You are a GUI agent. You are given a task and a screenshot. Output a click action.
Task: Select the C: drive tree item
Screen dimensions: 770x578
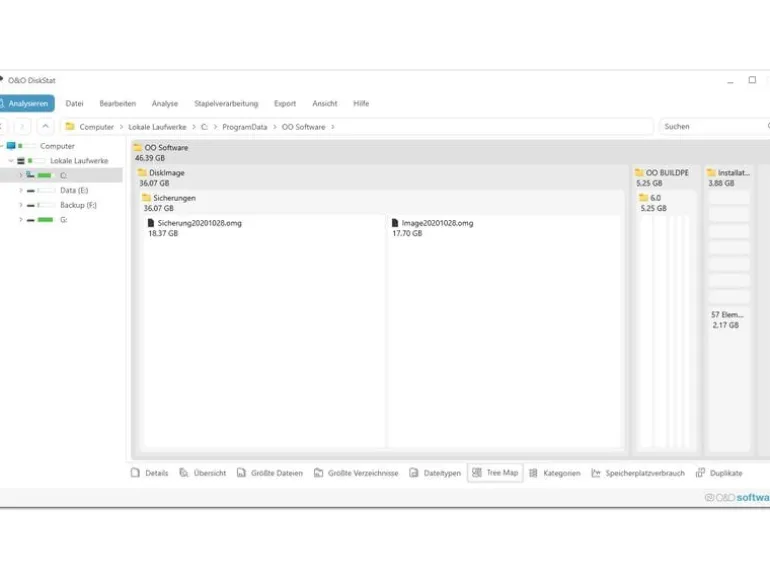61,175
